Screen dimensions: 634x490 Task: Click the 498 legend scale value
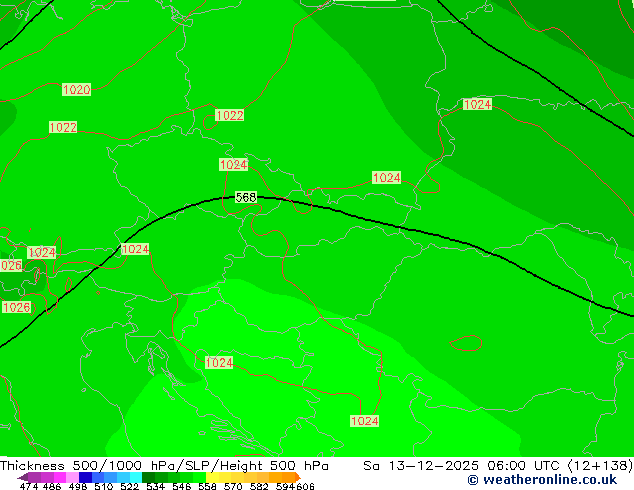[78, 486]
